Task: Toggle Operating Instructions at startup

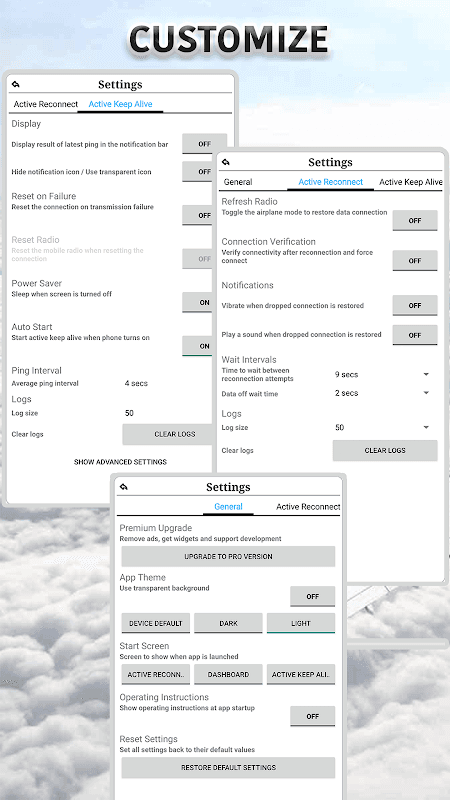Action: coord(313,716)
